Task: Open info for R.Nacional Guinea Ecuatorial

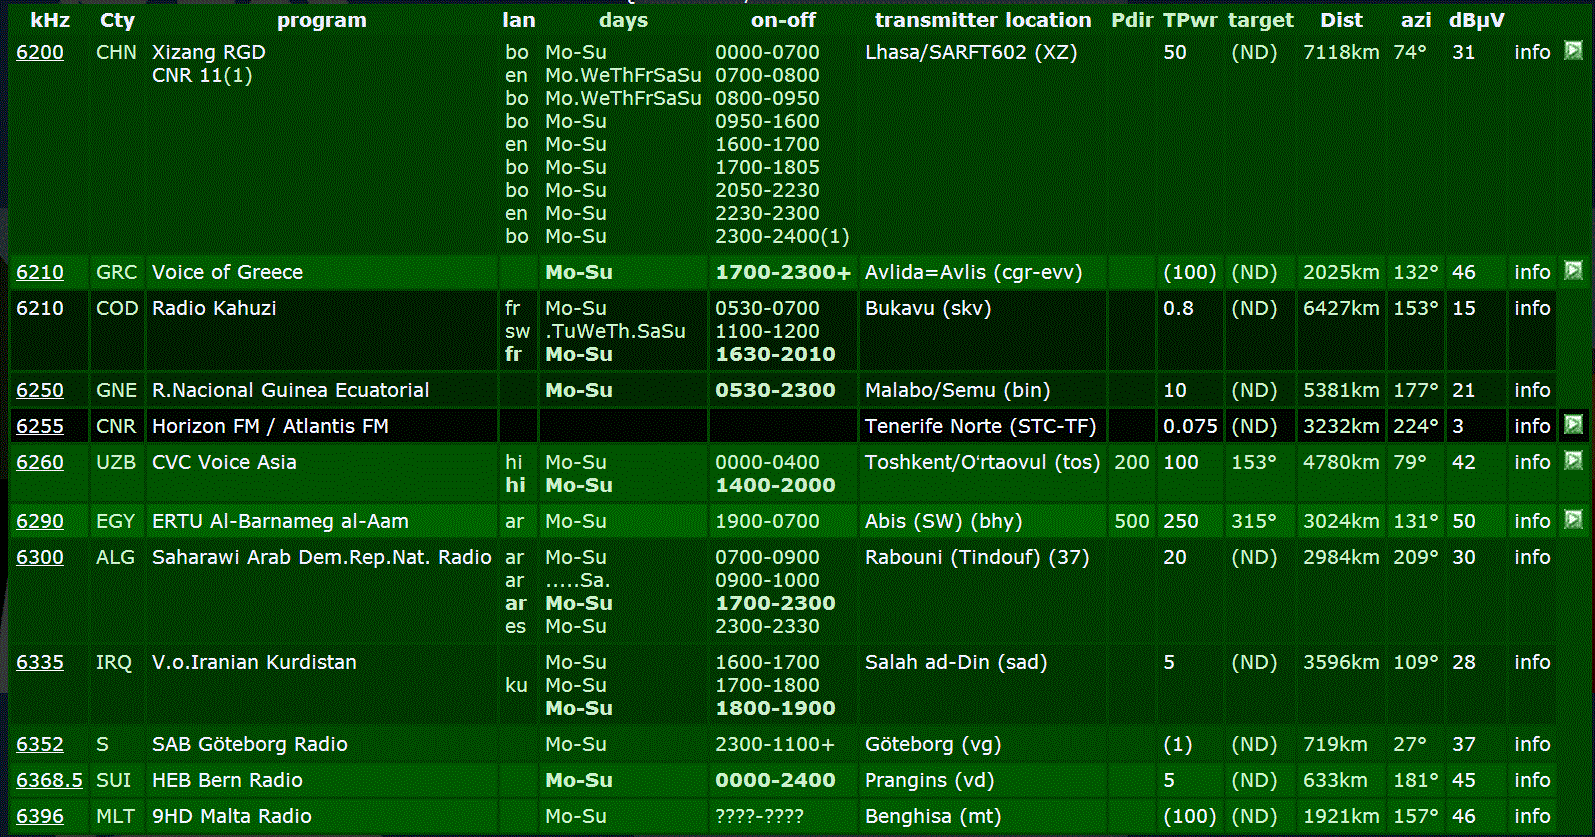Action: click(1532, 390)
